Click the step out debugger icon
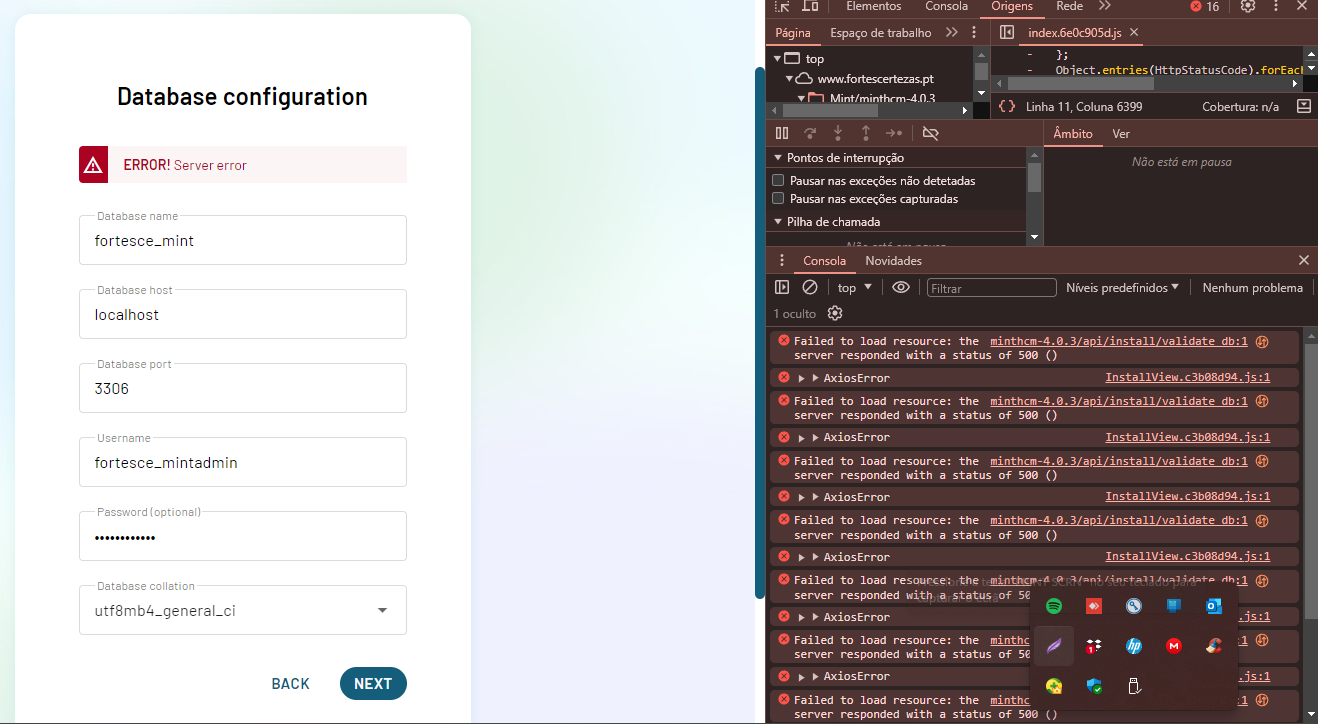The height and width of the screenshot is (724, 1318). 866,133
